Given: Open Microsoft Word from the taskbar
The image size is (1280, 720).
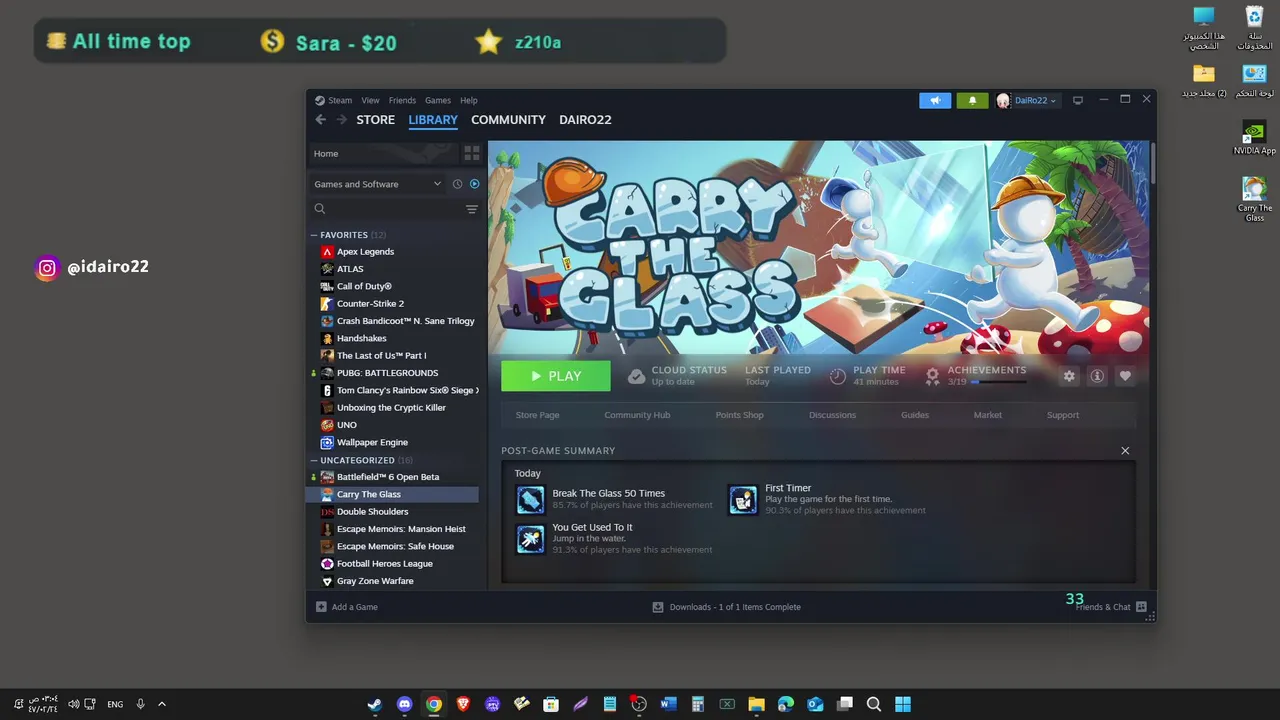Looking at the screenshot, I should coord(668,704).
